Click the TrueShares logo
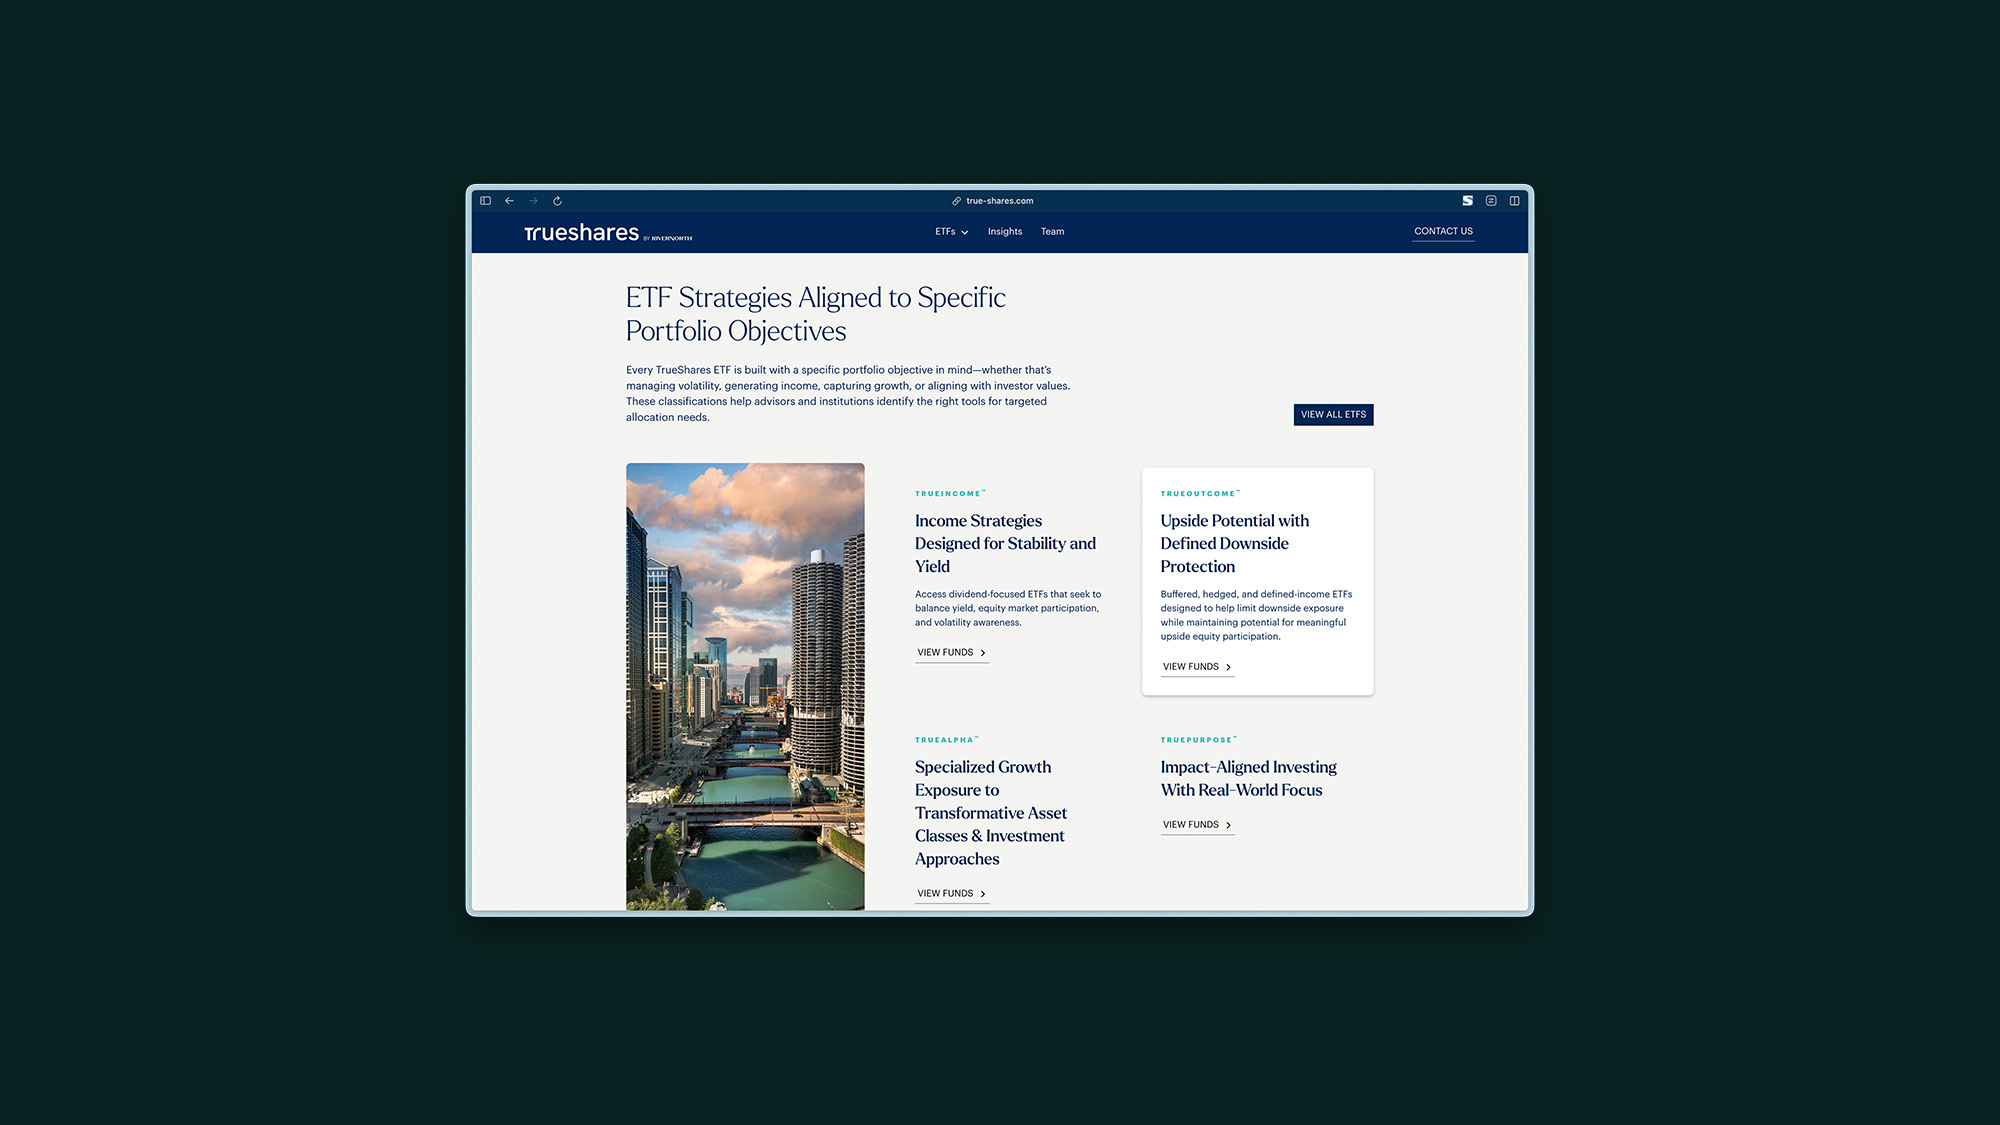The width and height of the screenshot is (2000, 1125). [x=581, y=233]
